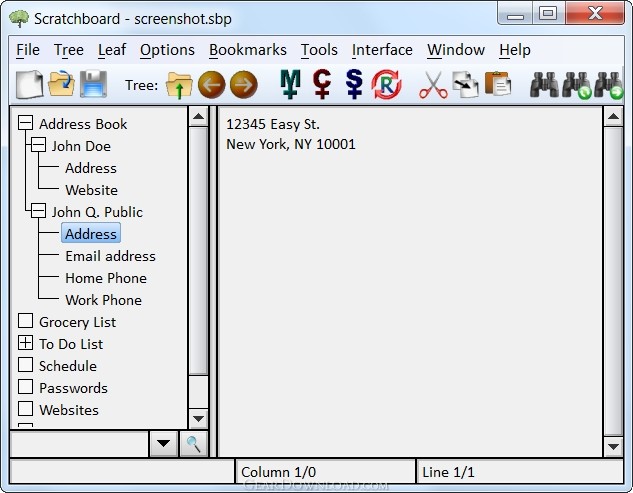Click the text 'New York, NY 10001'
Viewport: 633px width, 493px height.
[x=291, y=144]
